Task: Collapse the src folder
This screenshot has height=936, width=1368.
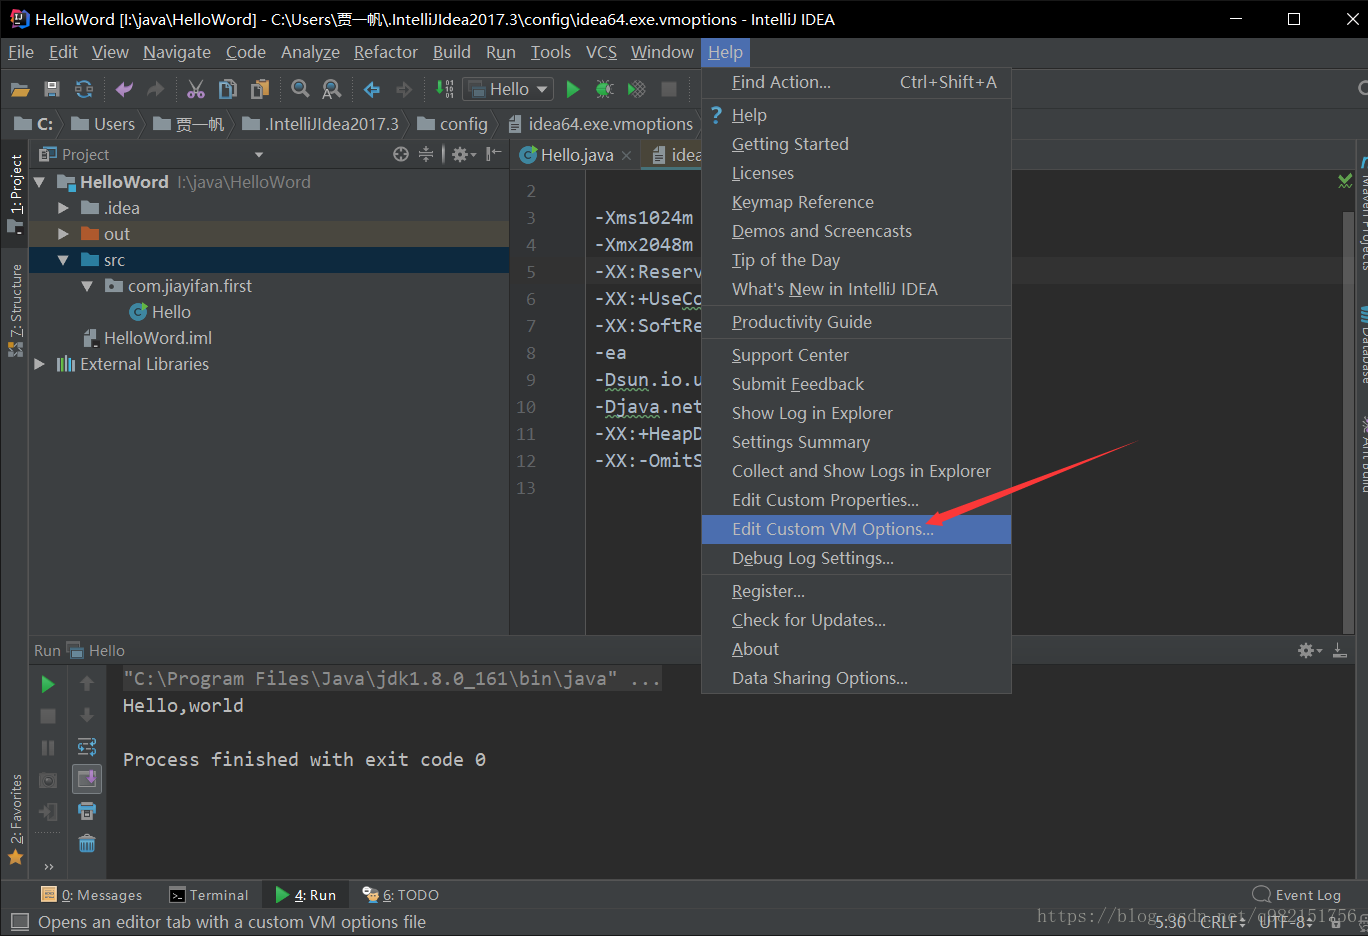Action: coord(63,260)
